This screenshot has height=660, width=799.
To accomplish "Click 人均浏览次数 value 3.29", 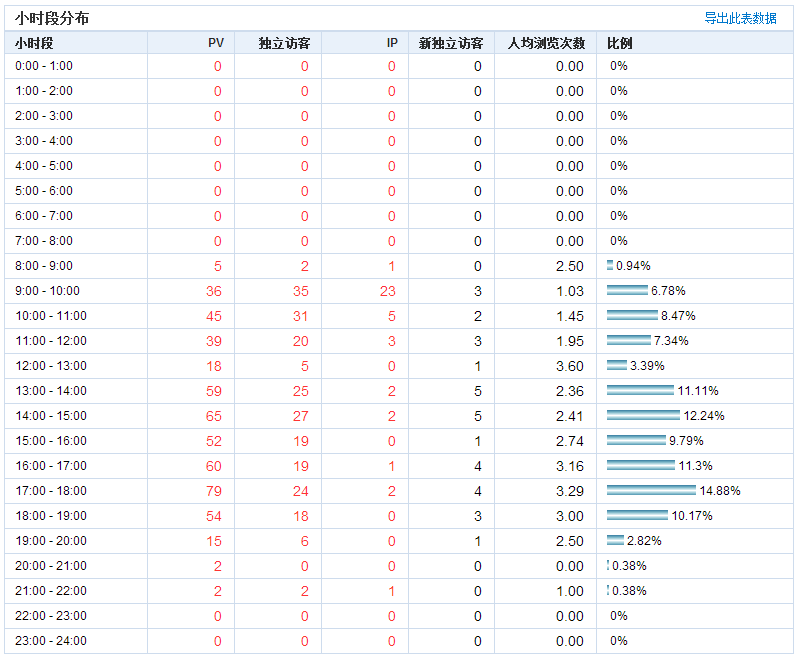I will click(x=570, y=491).
